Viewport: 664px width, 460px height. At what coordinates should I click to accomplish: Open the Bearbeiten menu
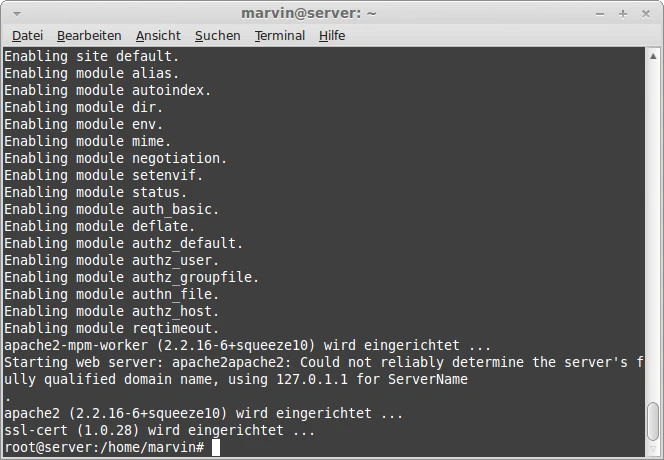89,36
